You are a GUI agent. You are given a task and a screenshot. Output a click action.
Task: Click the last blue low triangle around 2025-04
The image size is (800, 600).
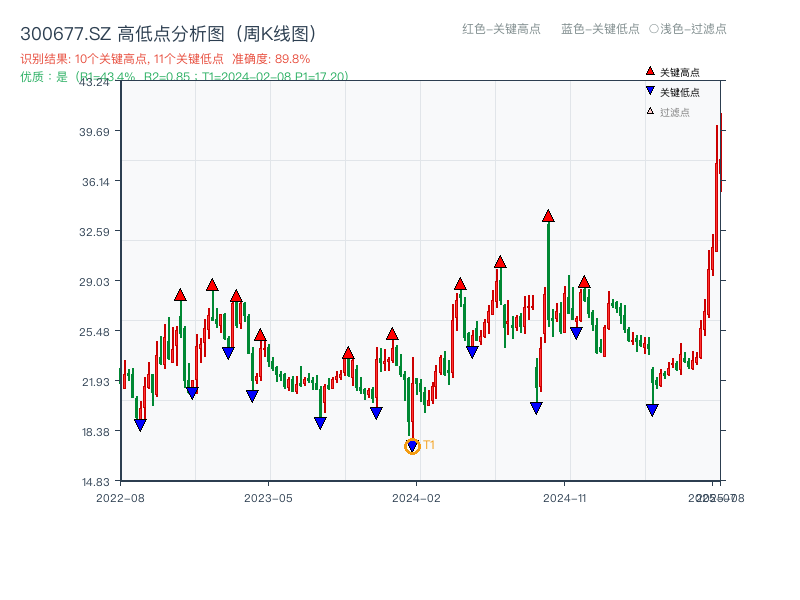point(653,410)
